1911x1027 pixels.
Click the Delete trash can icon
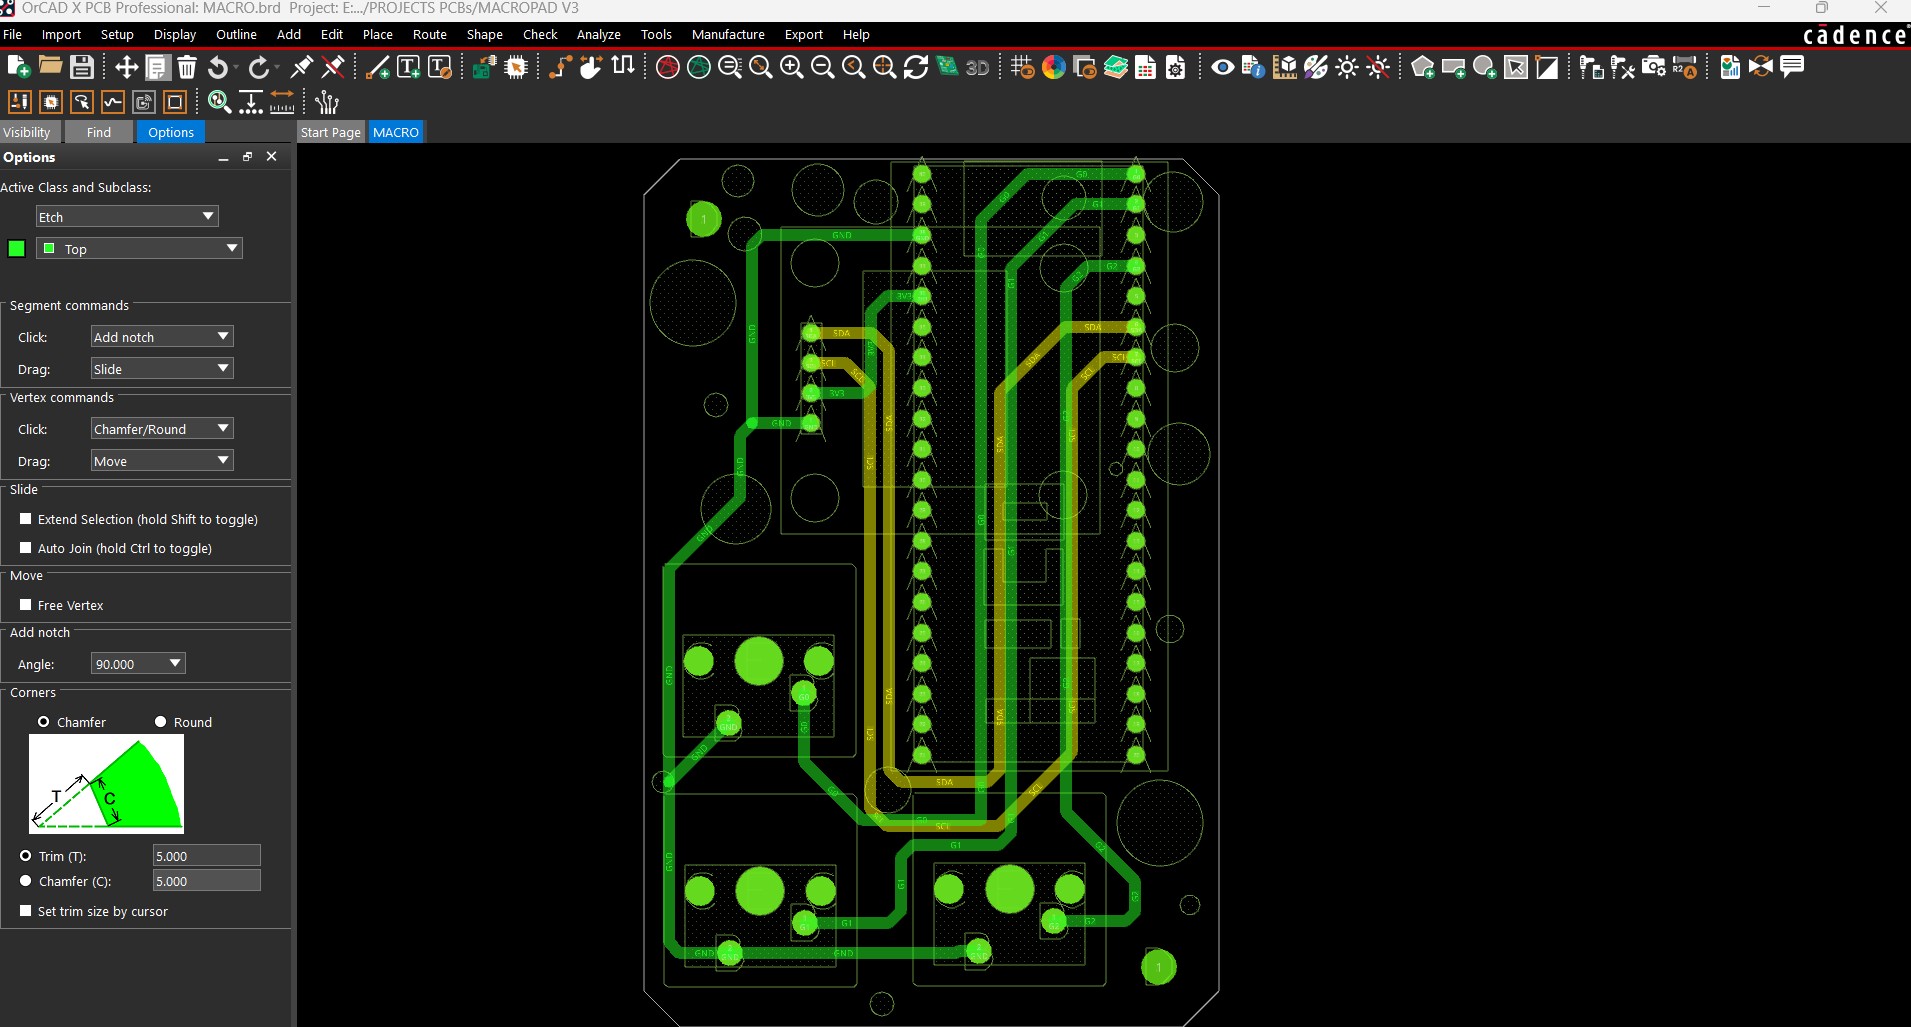point(187,67)
